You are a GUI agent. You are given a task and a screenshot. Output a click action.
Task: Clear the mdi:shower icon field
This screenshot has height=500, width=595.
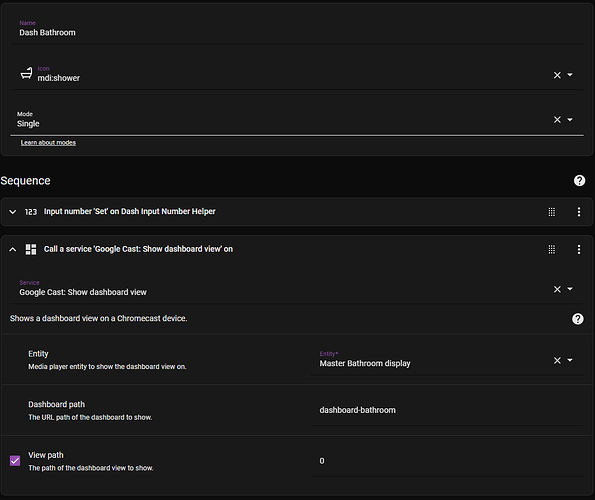pyautogui.click(x=557, y=75)
